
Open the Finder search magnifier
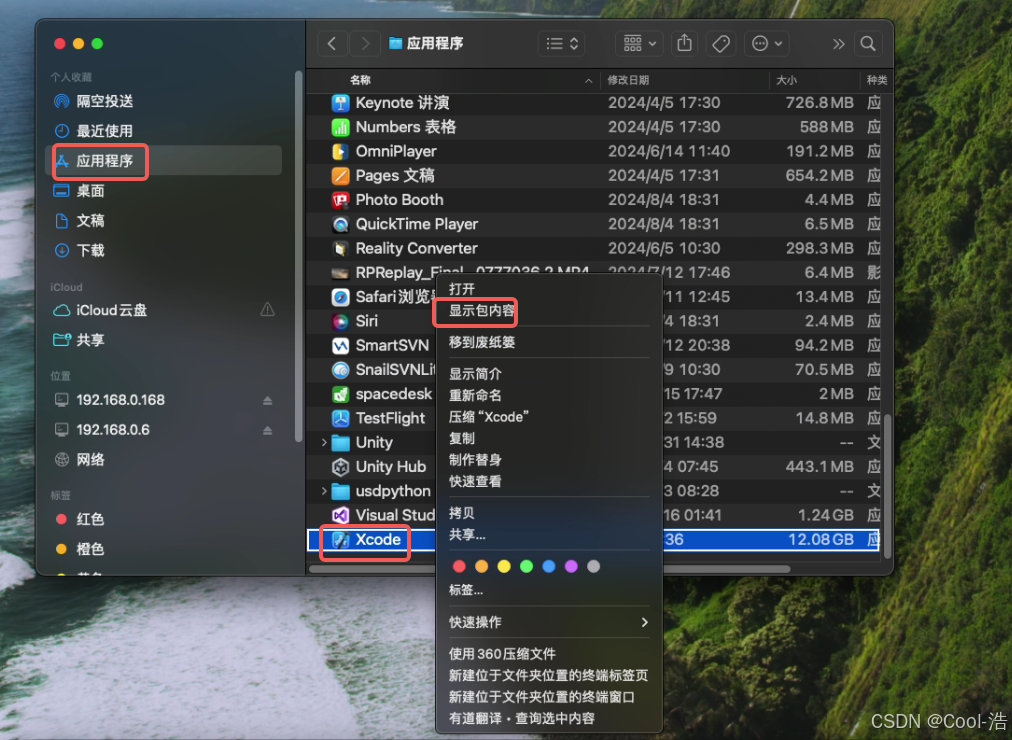click(x=868, y=43)
